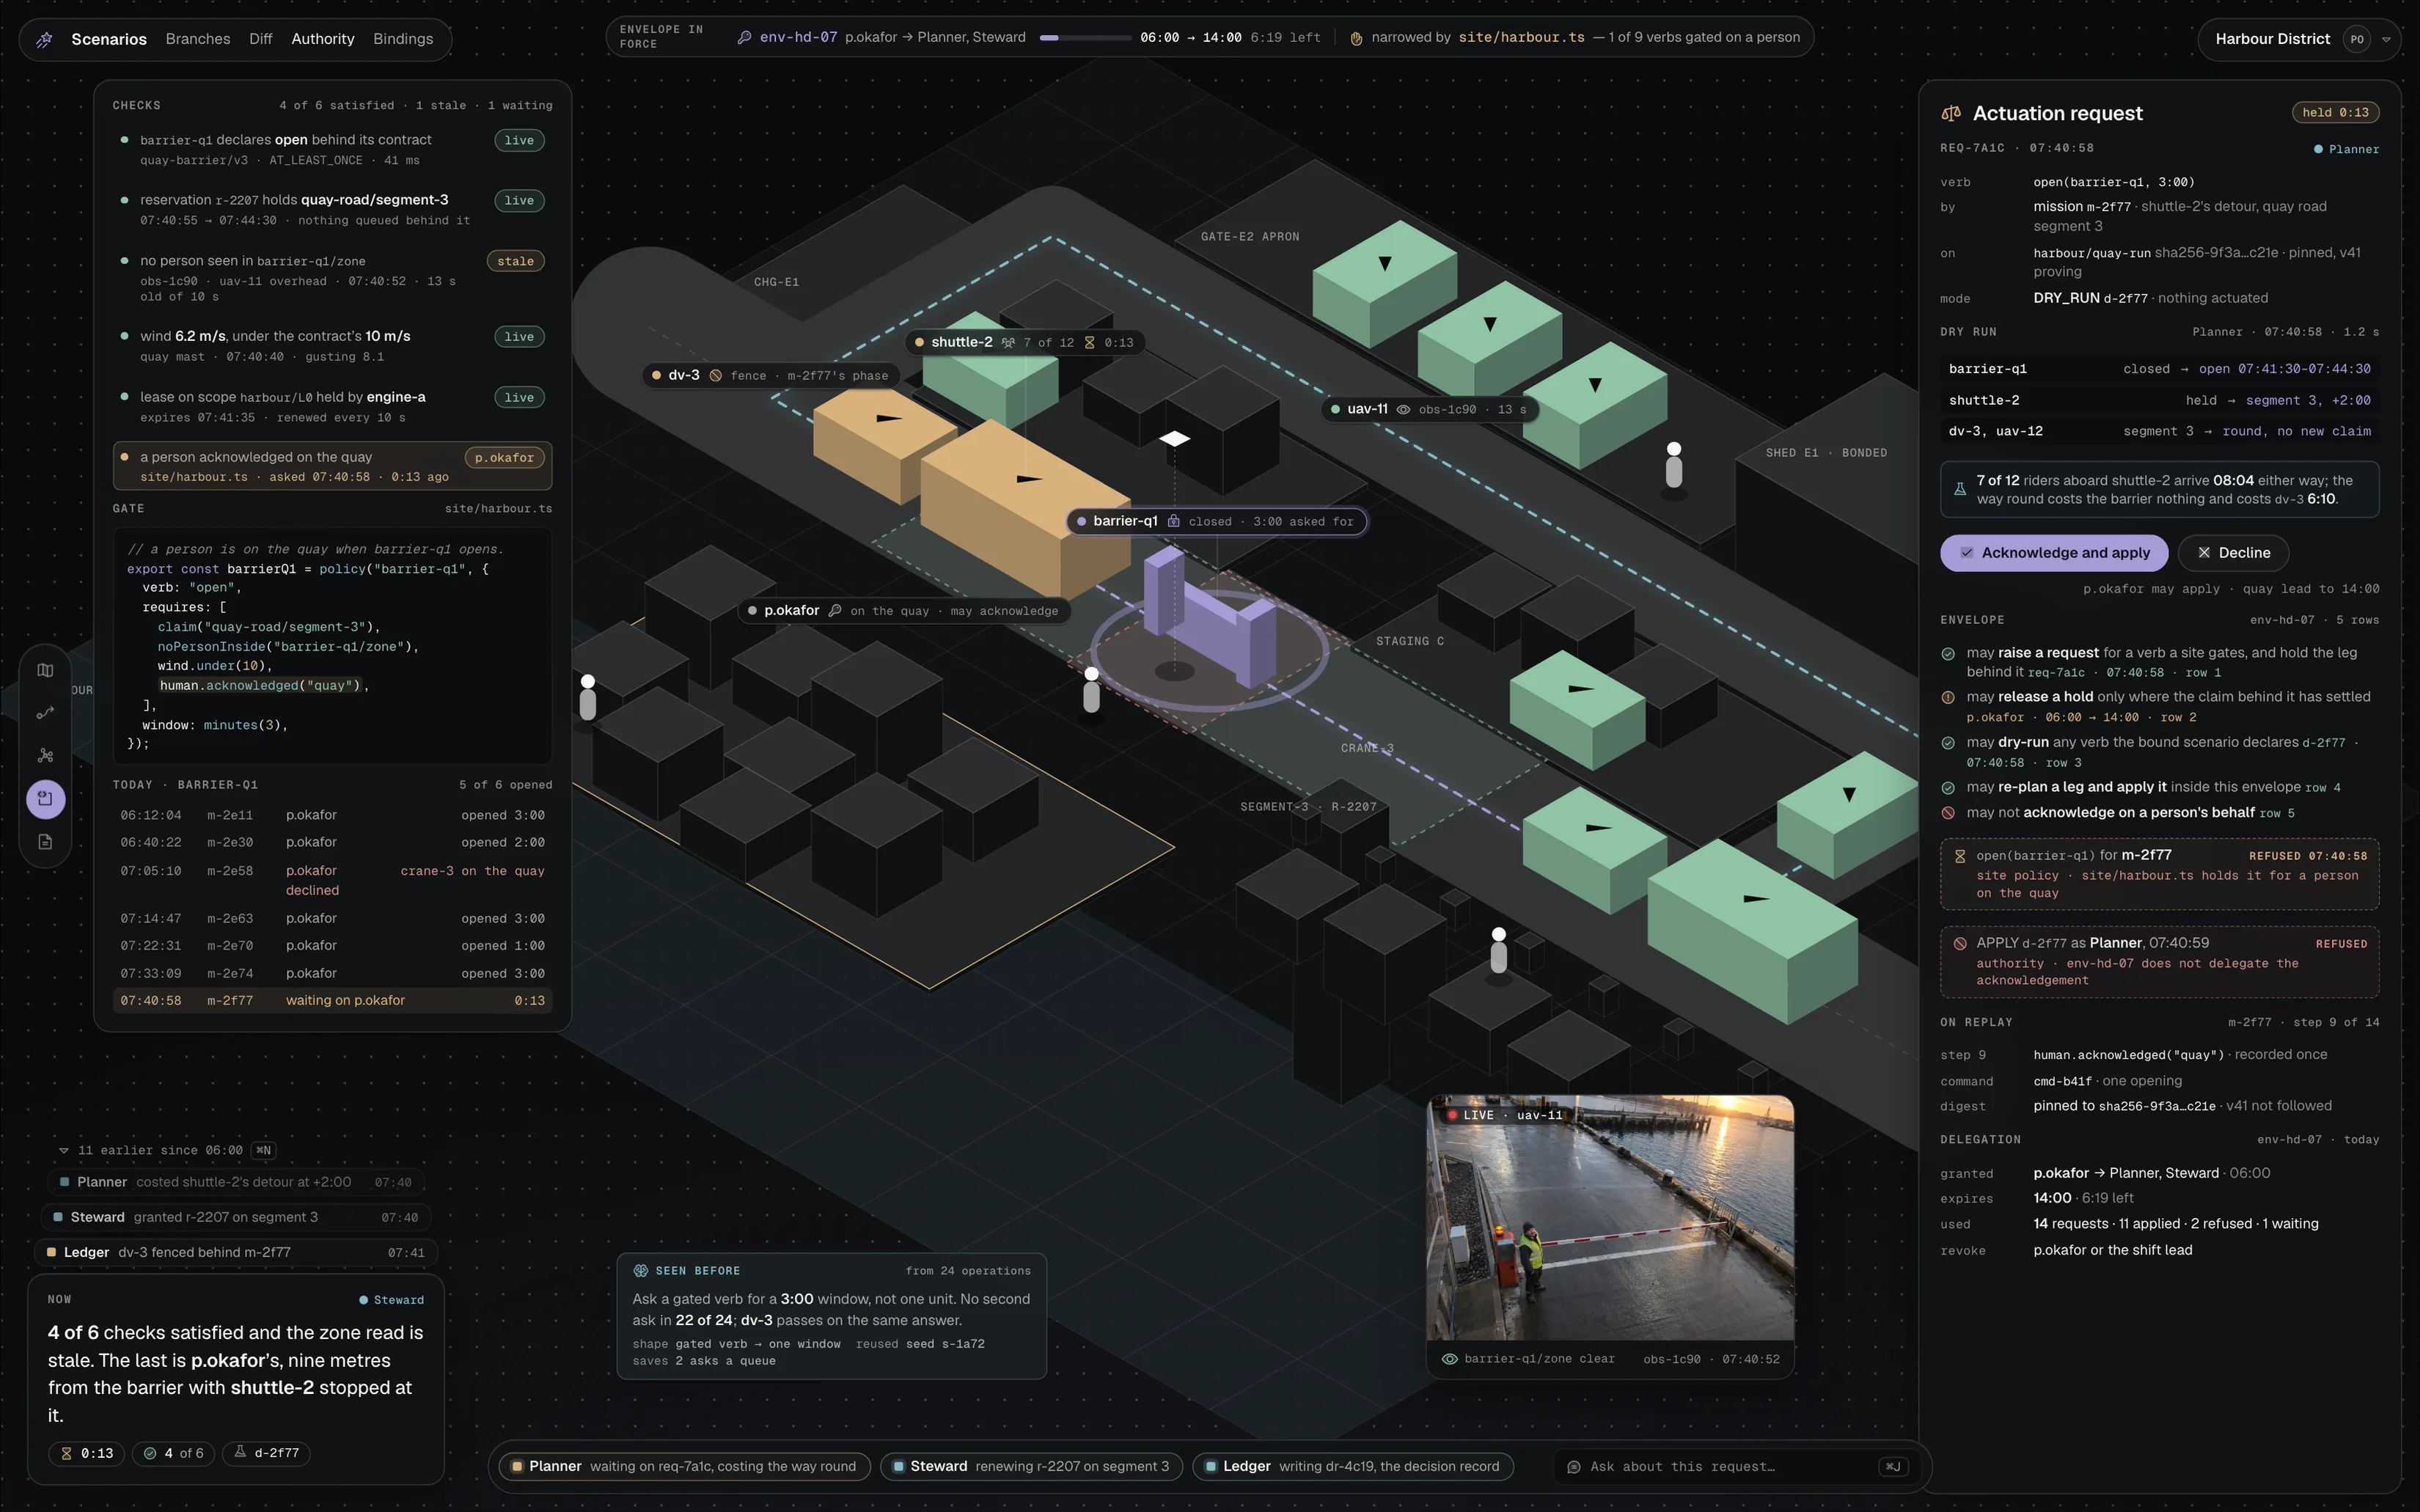
Task: Expand the Steward 'granted r-2207' log entry
Action: pyautogui.click(x=237, y=1217)
